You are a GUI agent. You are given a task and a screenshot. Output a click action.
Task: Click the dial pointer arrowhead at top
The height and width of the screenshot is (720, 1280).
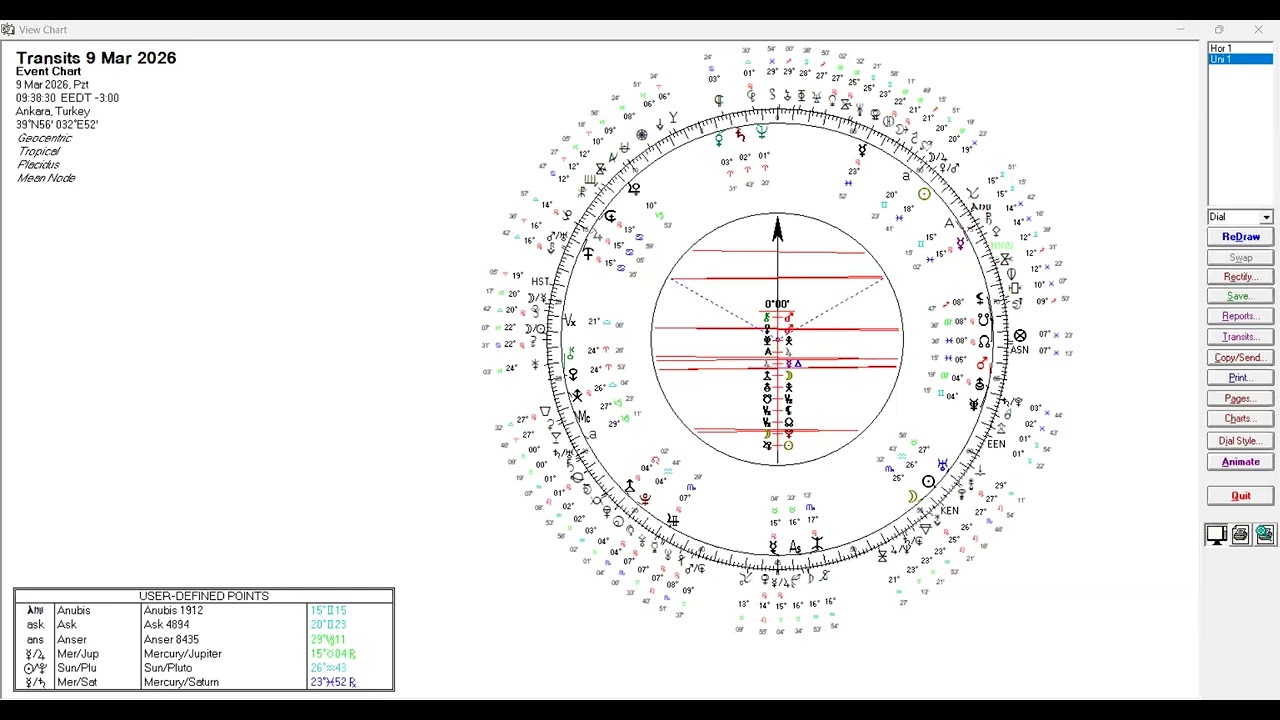click(x=777, y=230)
